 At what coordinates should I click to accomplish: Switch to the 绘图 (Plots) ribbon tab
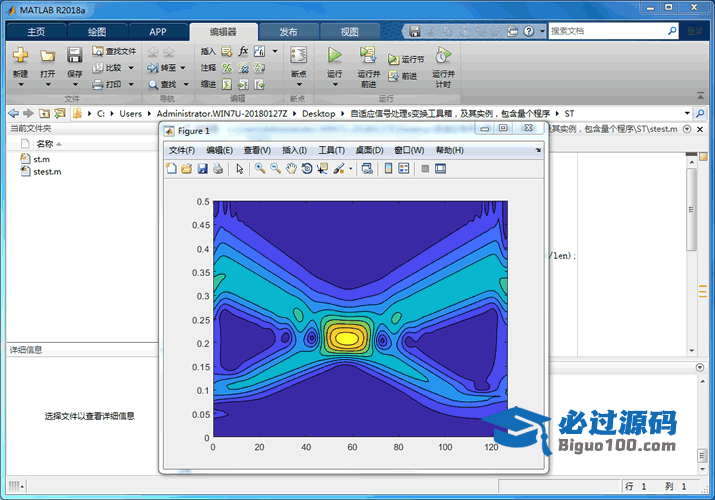coord(97,32)
